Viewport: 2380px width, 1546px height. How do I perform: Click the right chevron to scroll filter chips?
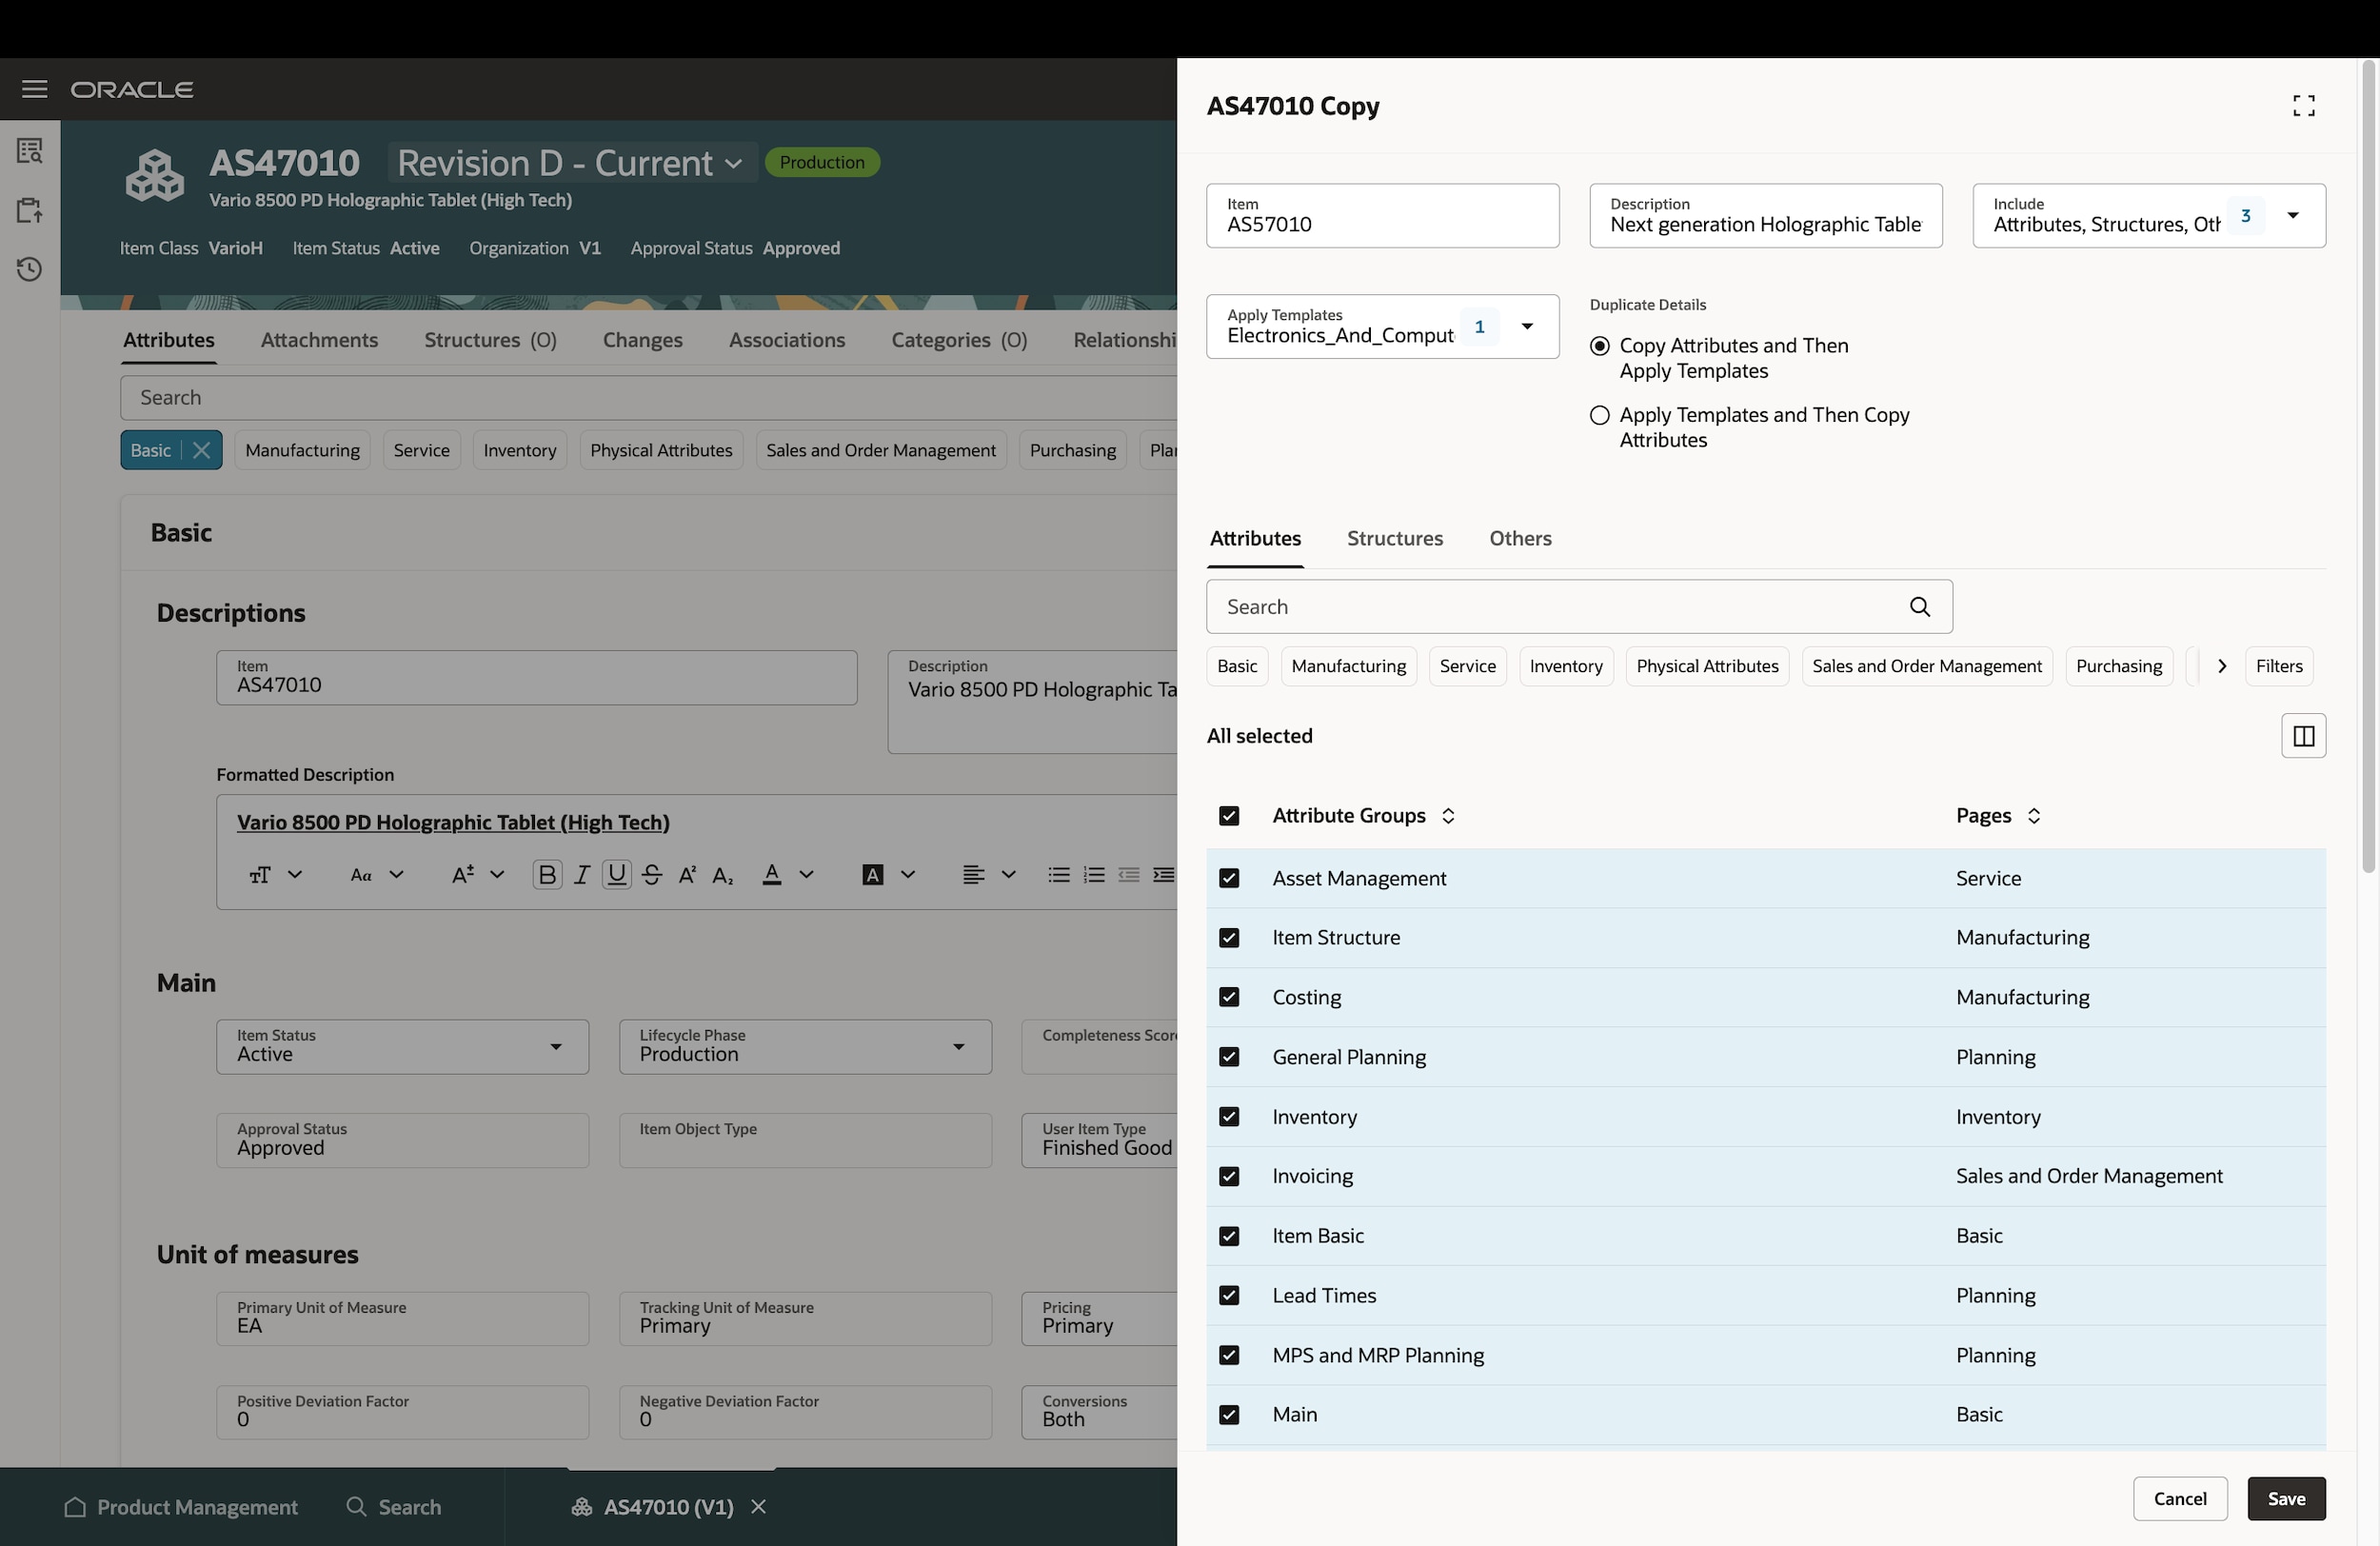click(2221, 666)
